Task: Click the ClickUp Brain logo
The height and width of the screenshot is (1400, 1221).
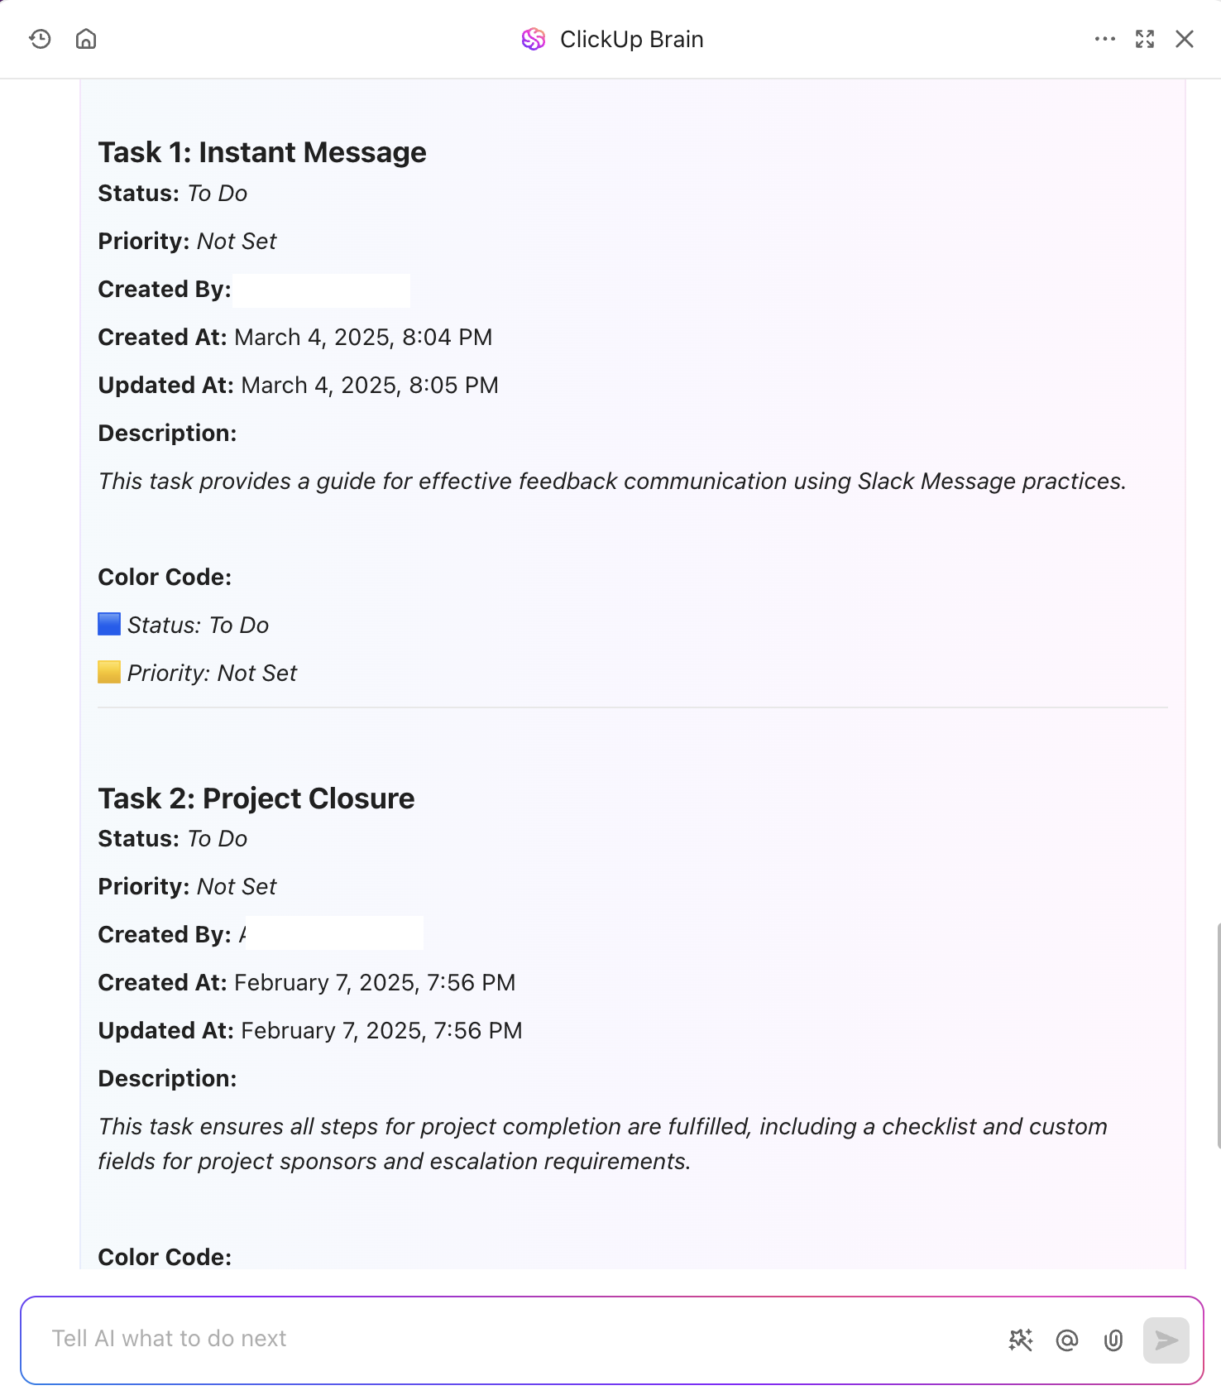Action: point(533,39)
